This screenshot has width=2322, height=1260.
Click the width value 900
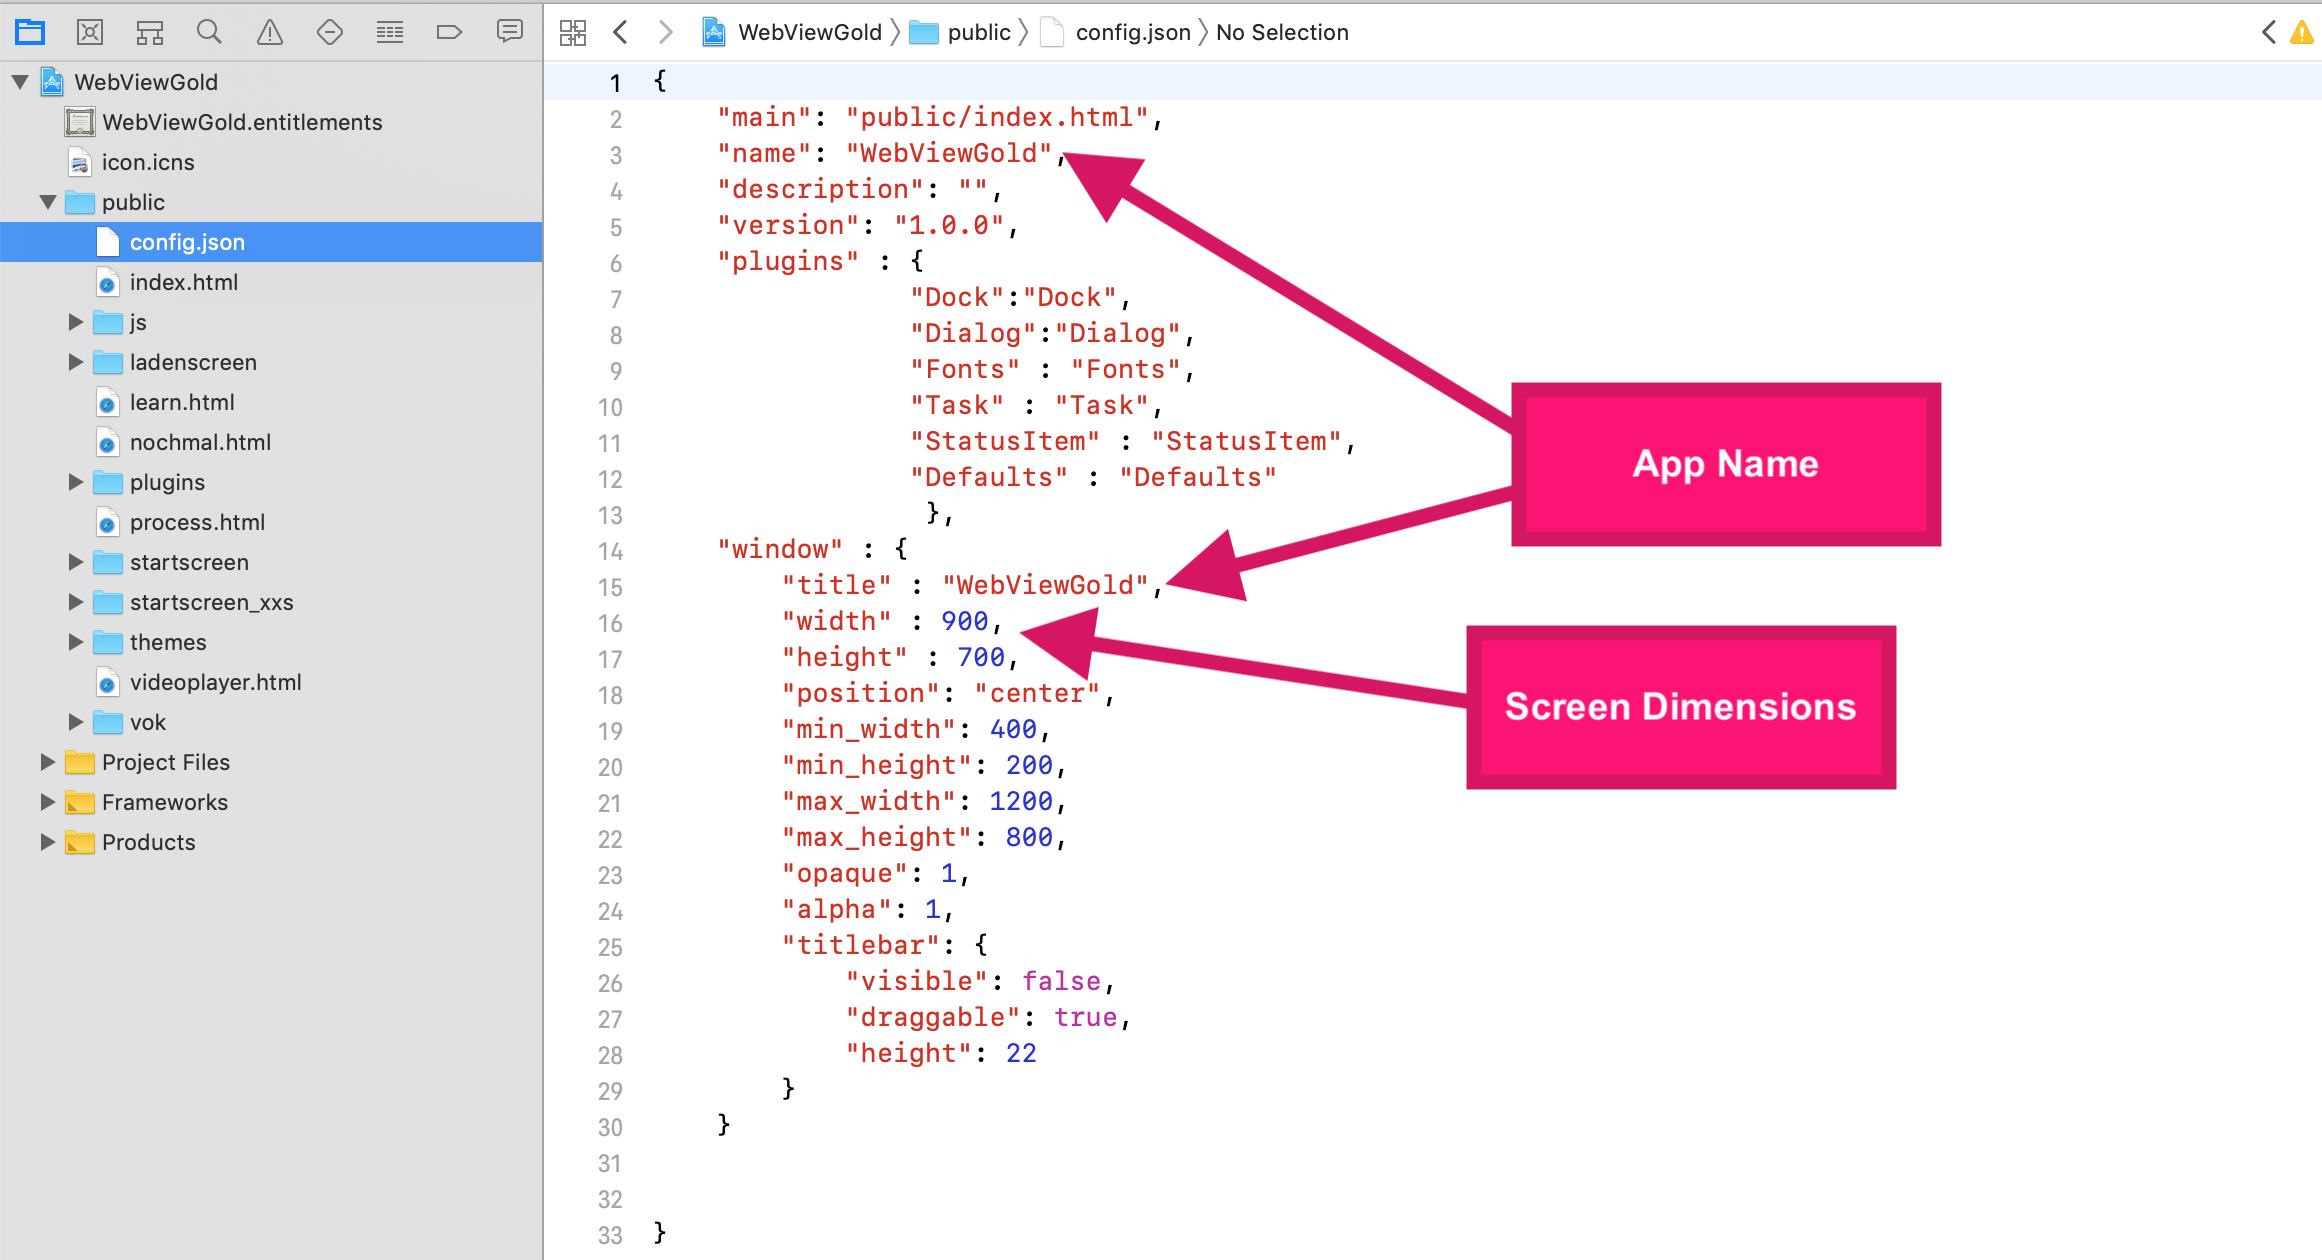[x=965, y=621]
